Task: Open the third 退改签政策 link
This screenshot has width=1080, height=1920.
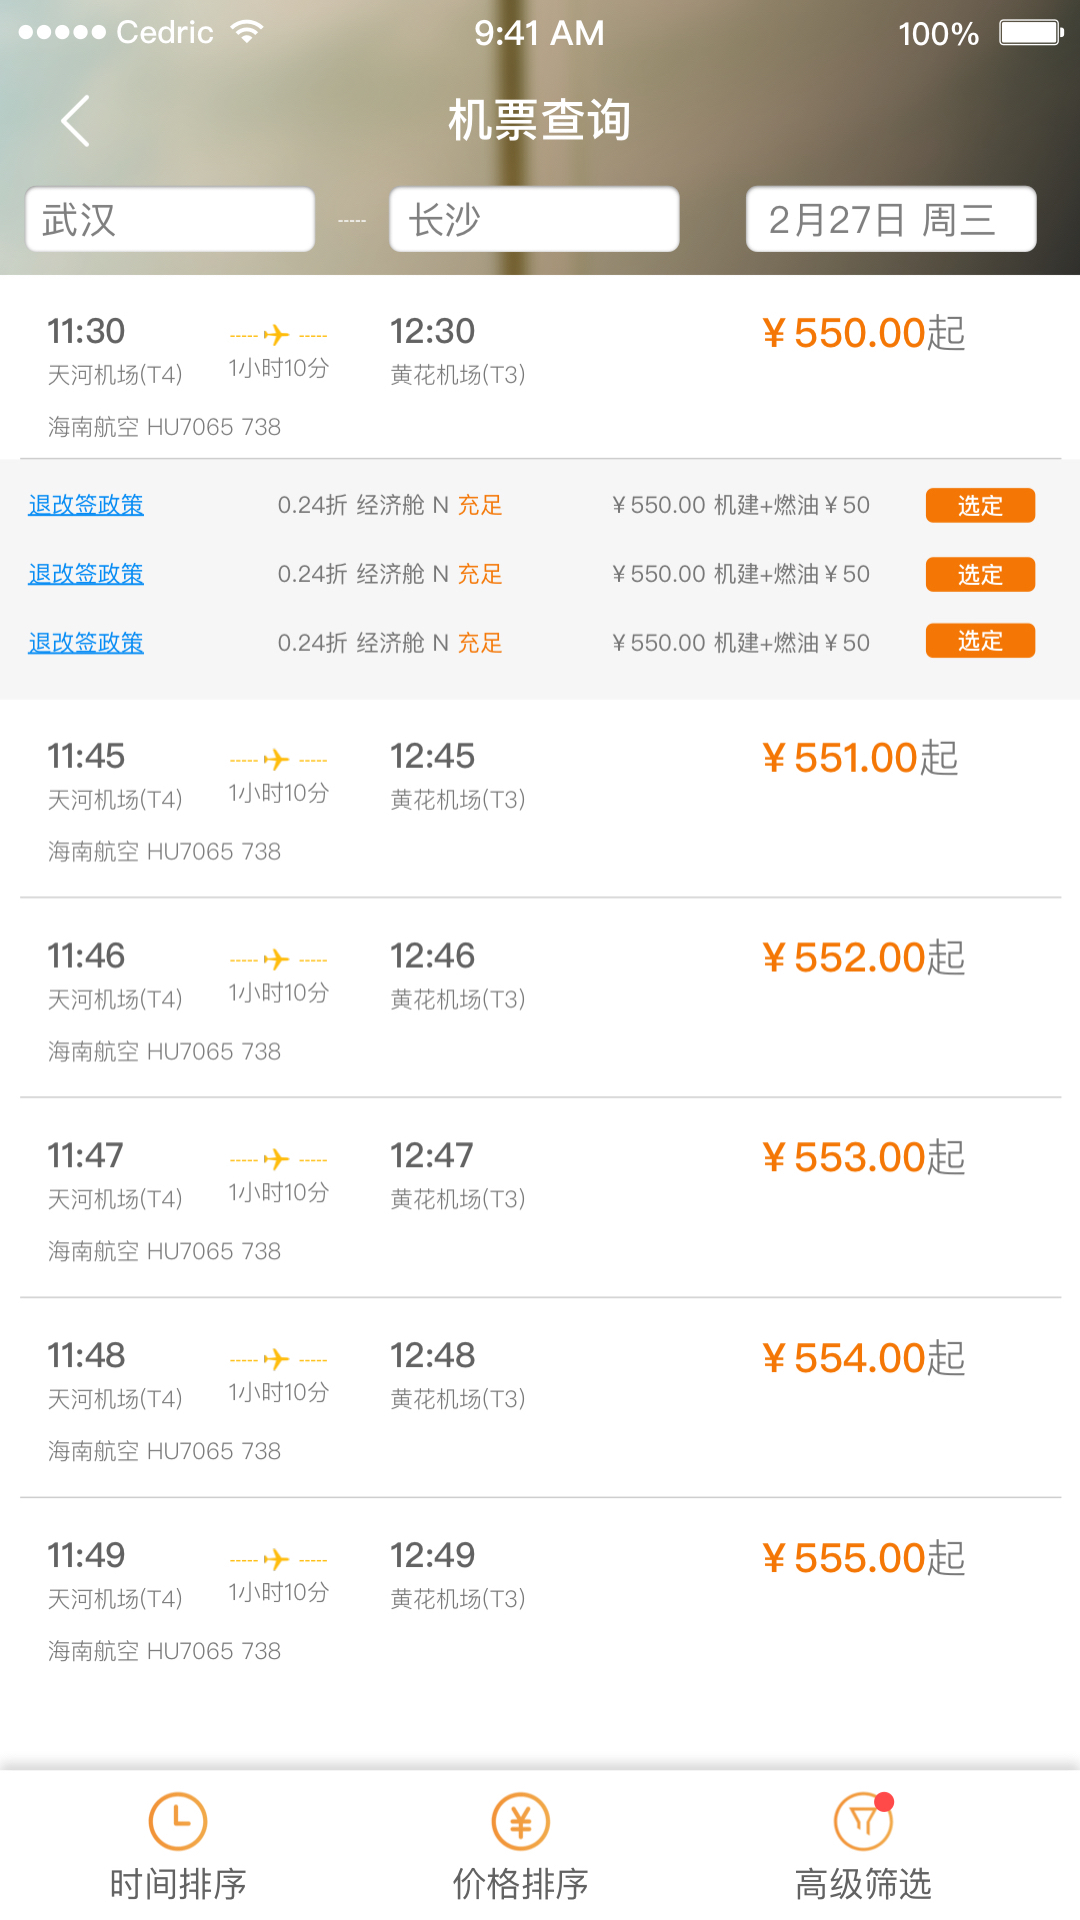Action: tap(86, 643)
